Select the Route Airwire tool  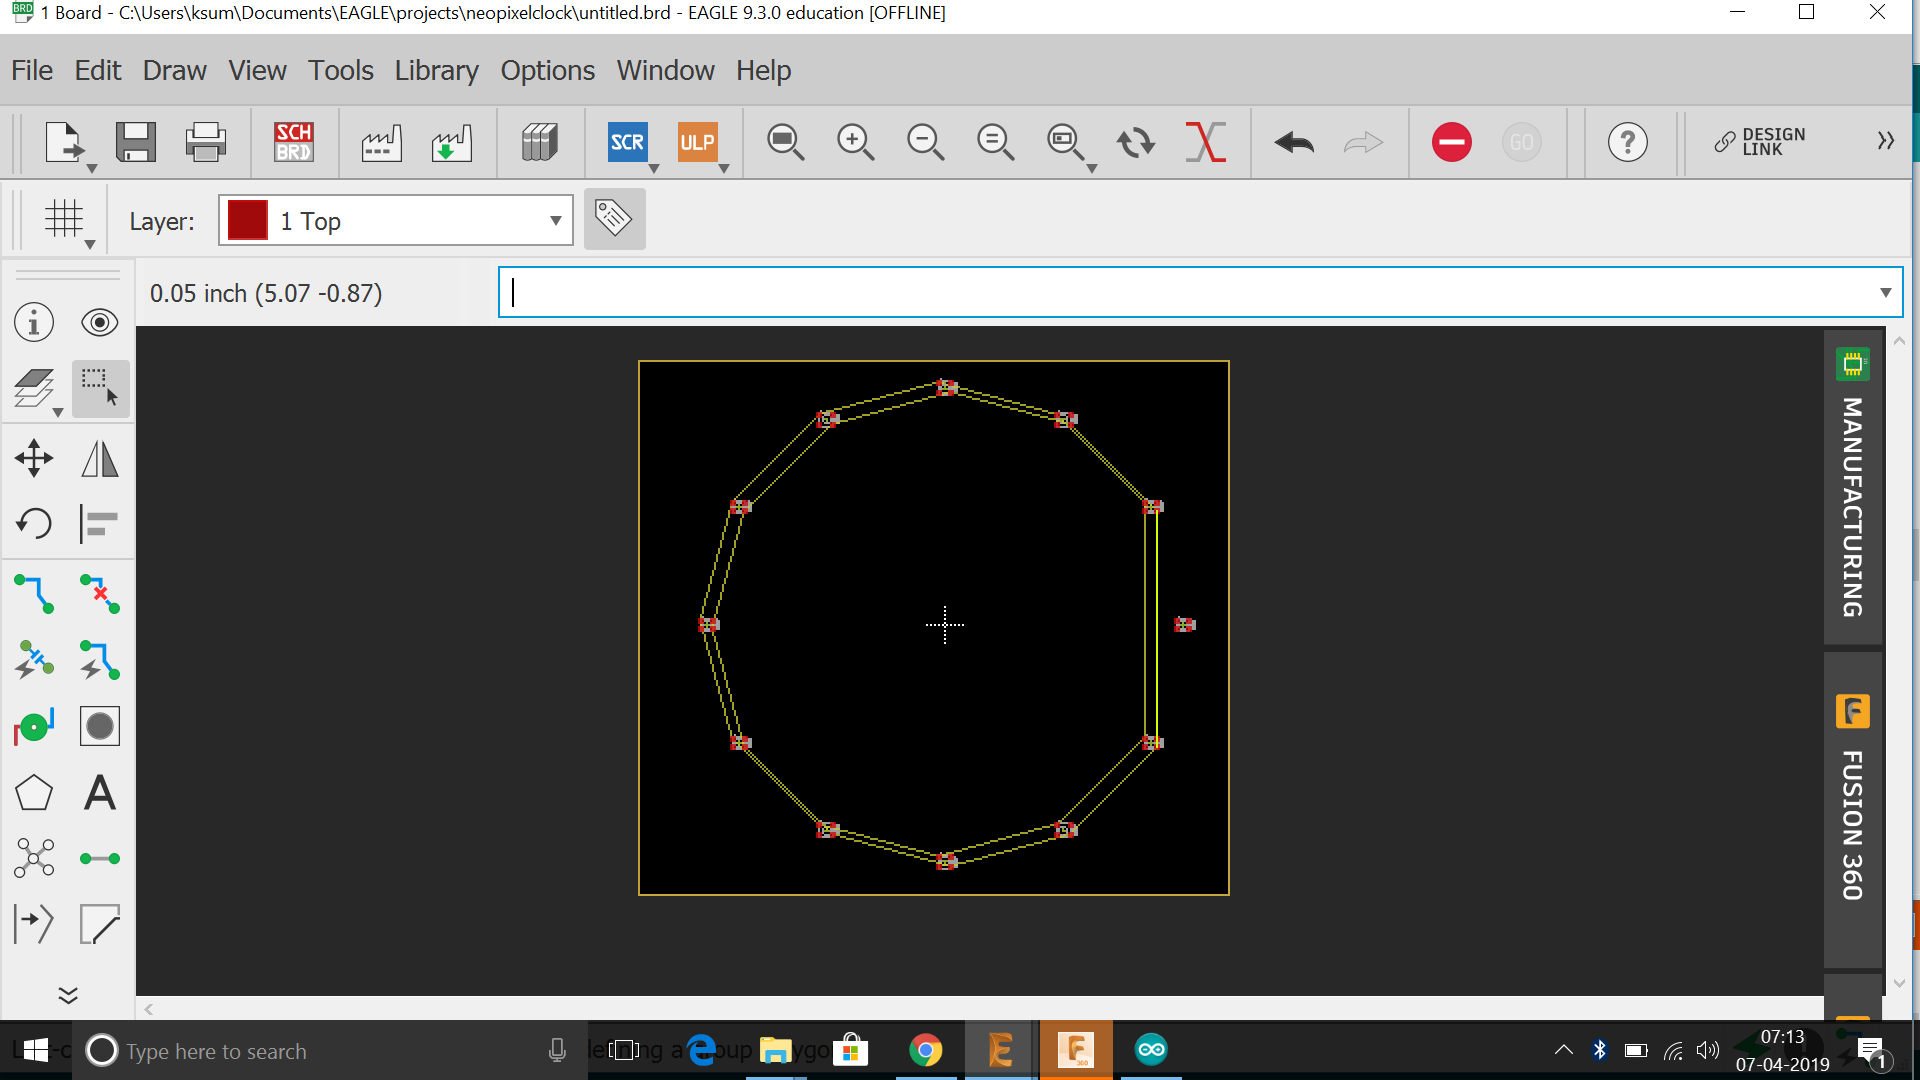click(34, 593)
